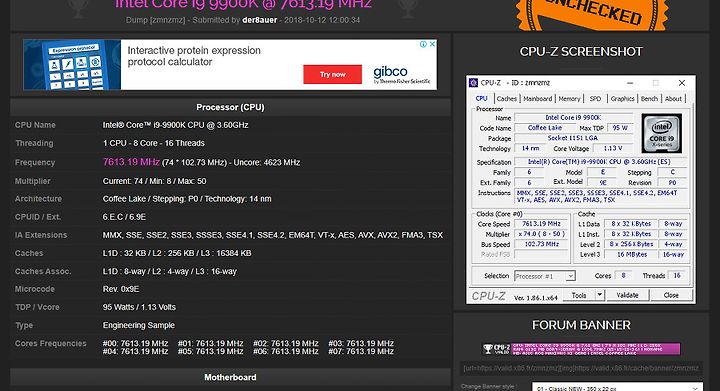Click the Intel Core i9 logo badge
The width and height of the screenshot is (720, 391).
[662, 133]
